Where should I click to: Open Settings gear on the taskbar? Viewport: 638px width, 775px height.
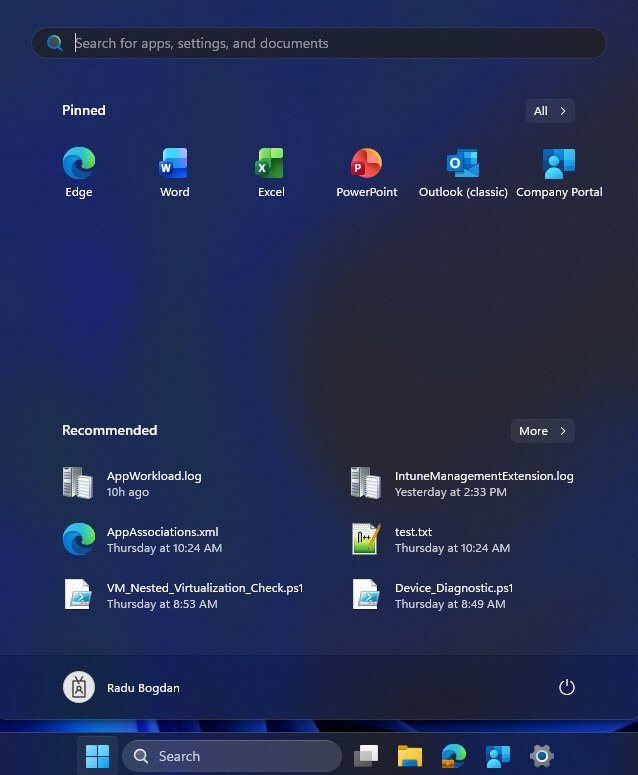[542, 756]
